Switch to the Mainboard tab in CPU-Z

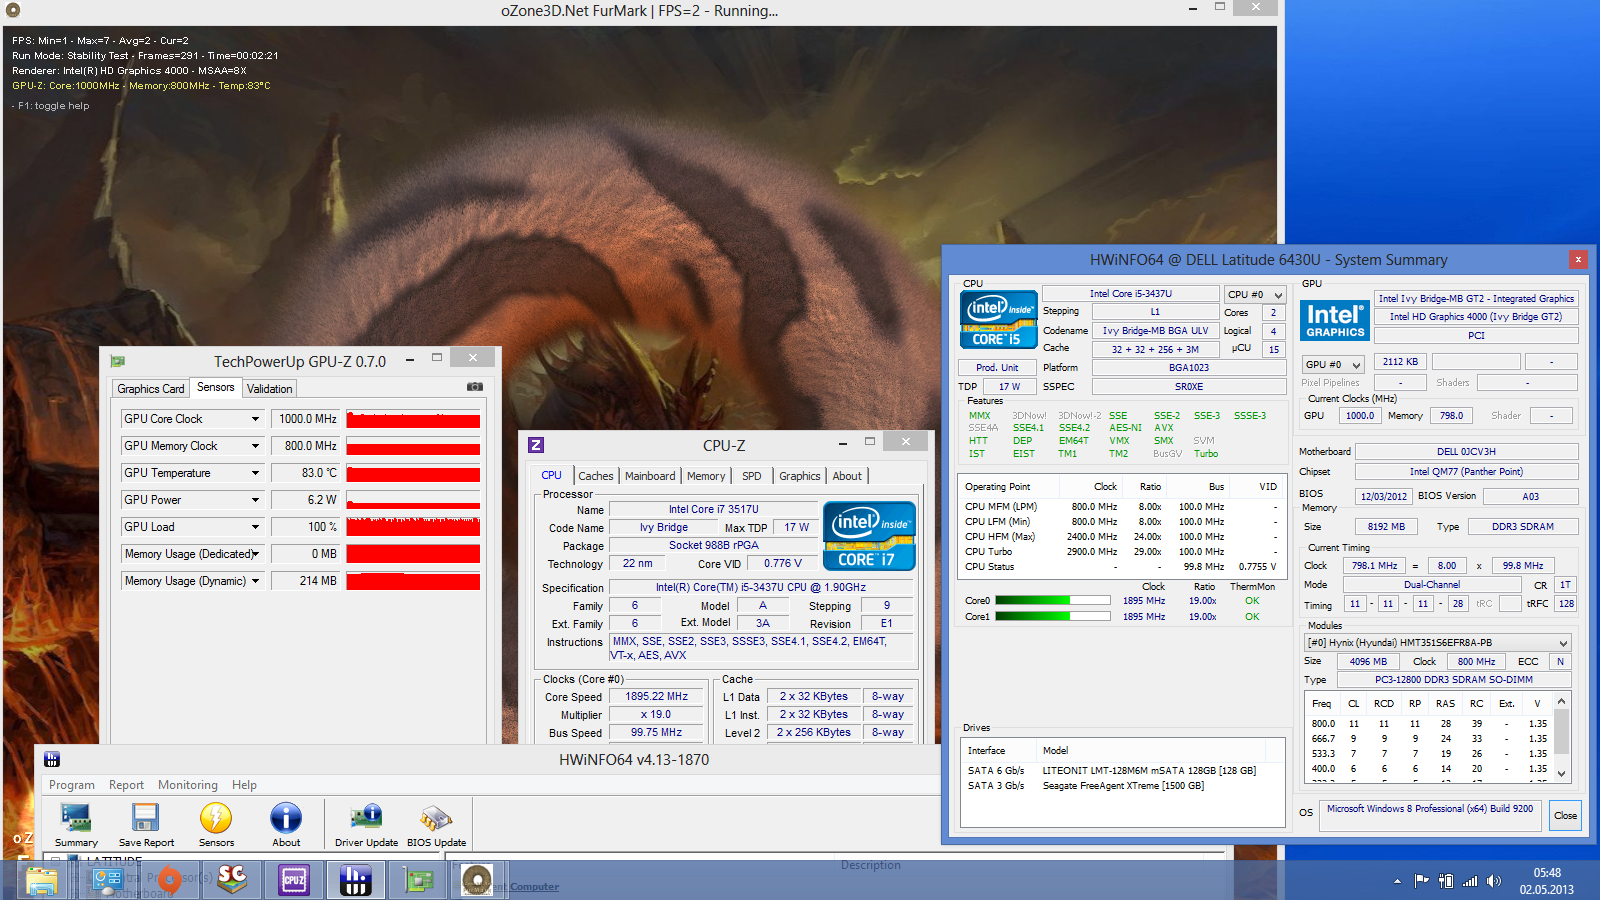coord(650,476)
